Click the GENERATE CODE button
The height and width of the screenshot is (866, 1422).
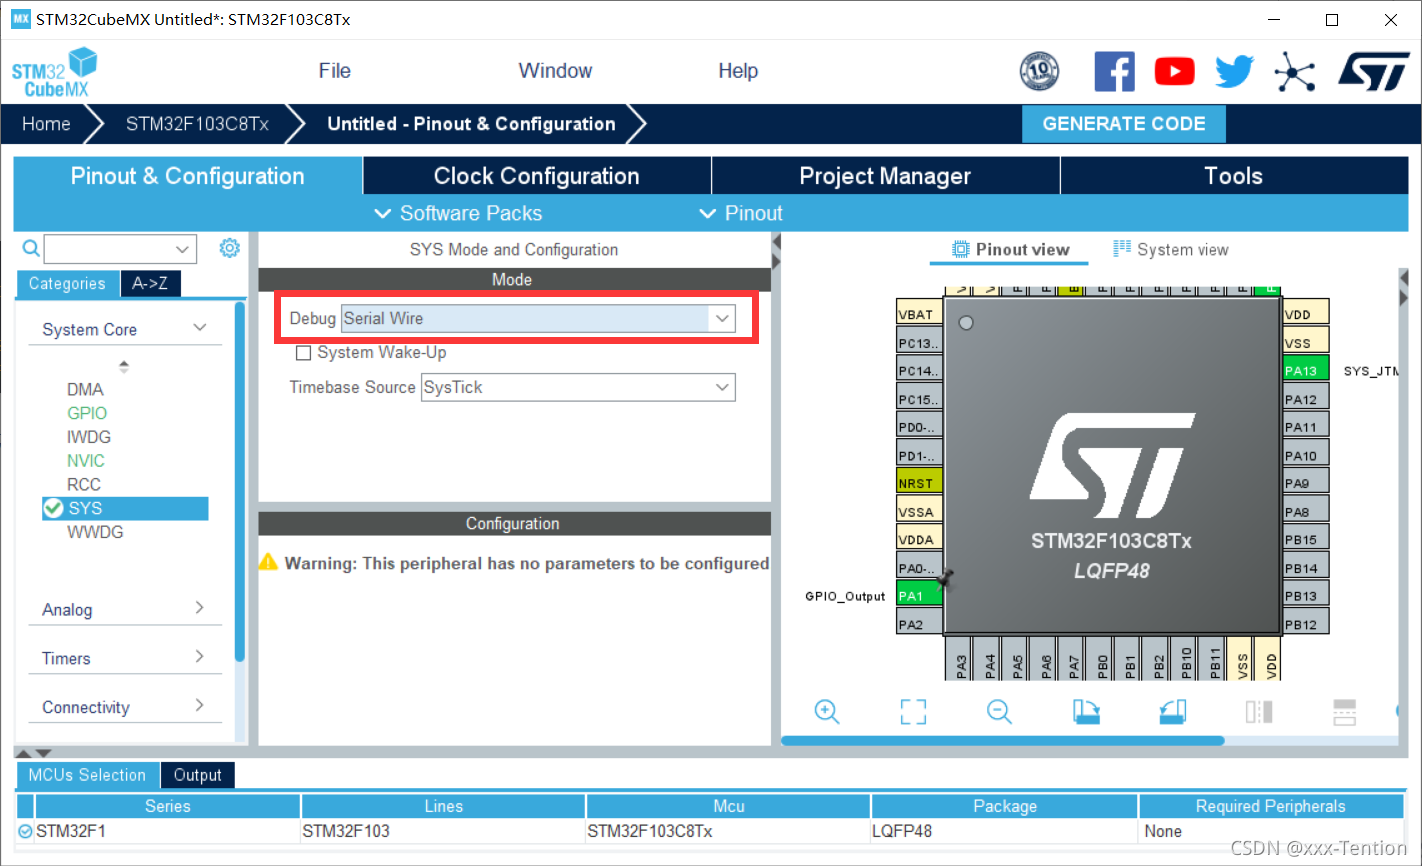click(1124, 124)
